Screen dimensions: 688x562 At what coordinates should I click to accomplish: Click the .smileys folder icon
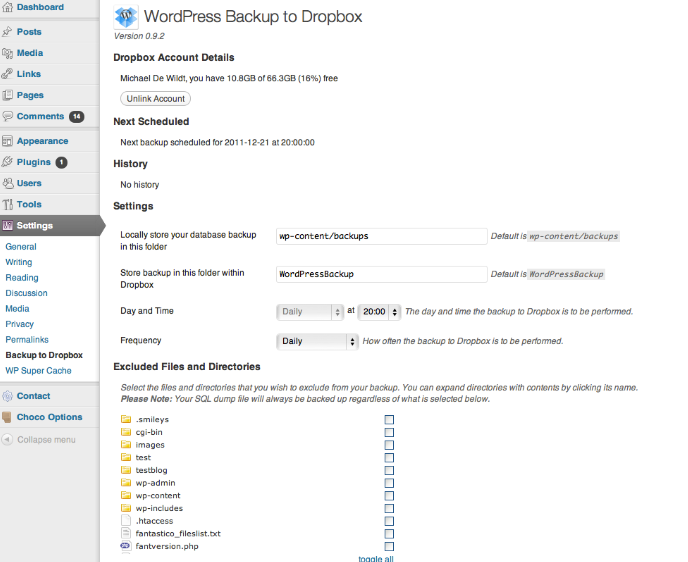126,419
